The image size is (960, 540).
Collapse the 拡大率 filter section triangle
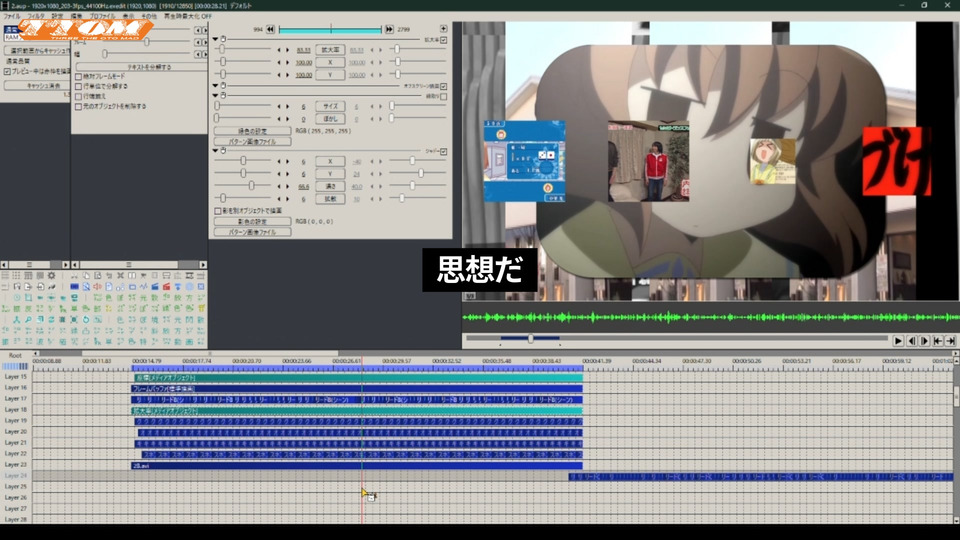216,39
